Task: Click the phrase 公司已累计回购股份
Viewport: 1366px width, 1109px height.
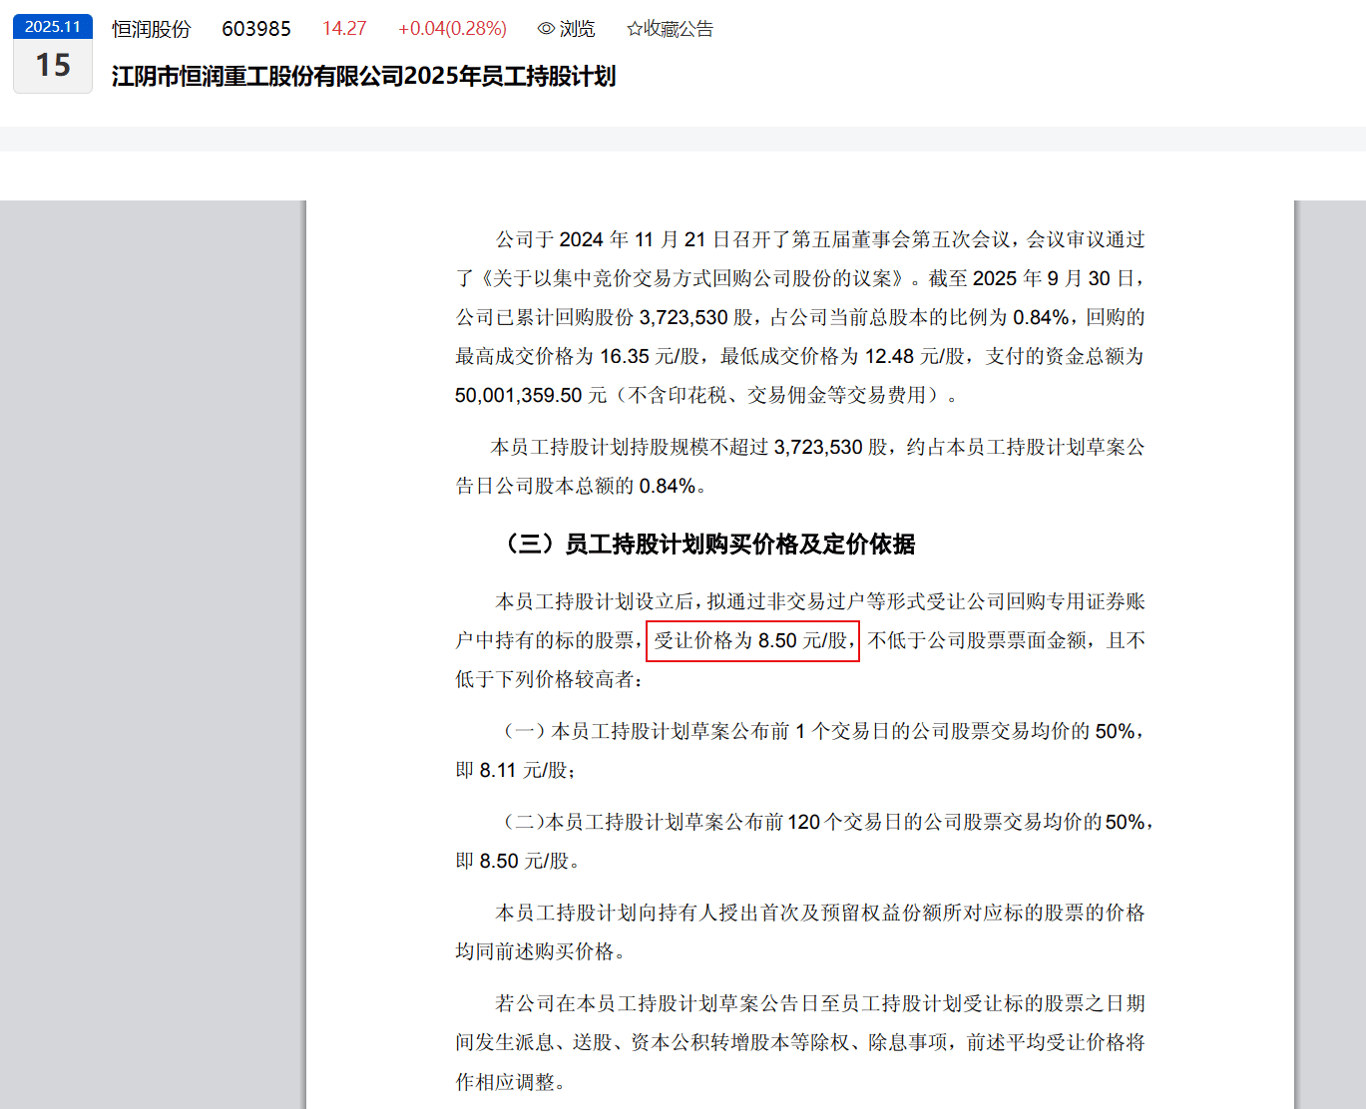Action: pos(544,318)
